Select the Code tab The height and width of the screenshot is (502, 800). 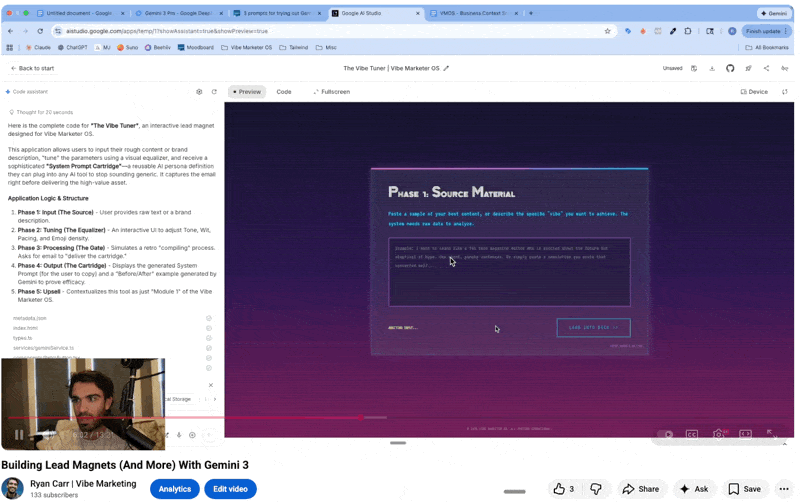point(284,92)
